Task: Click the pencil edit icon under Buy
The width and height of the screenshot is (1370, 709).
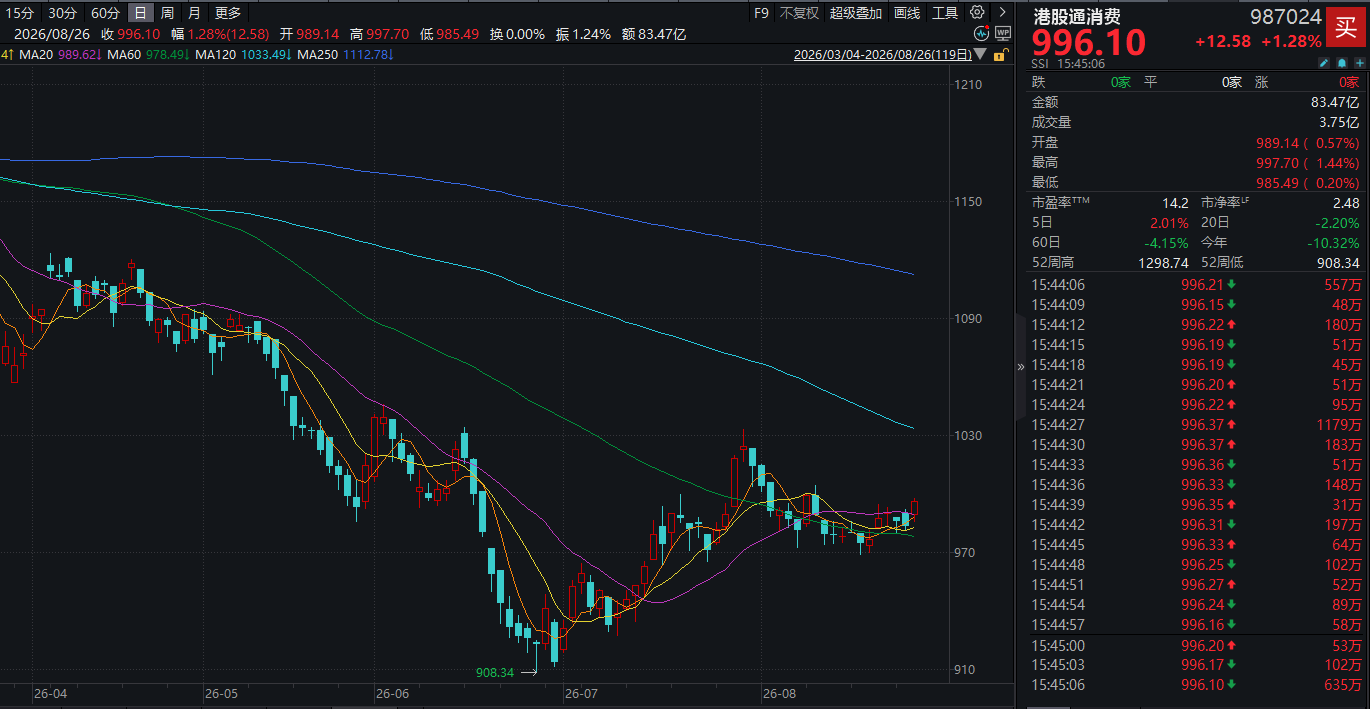Action: (1324, 62)
